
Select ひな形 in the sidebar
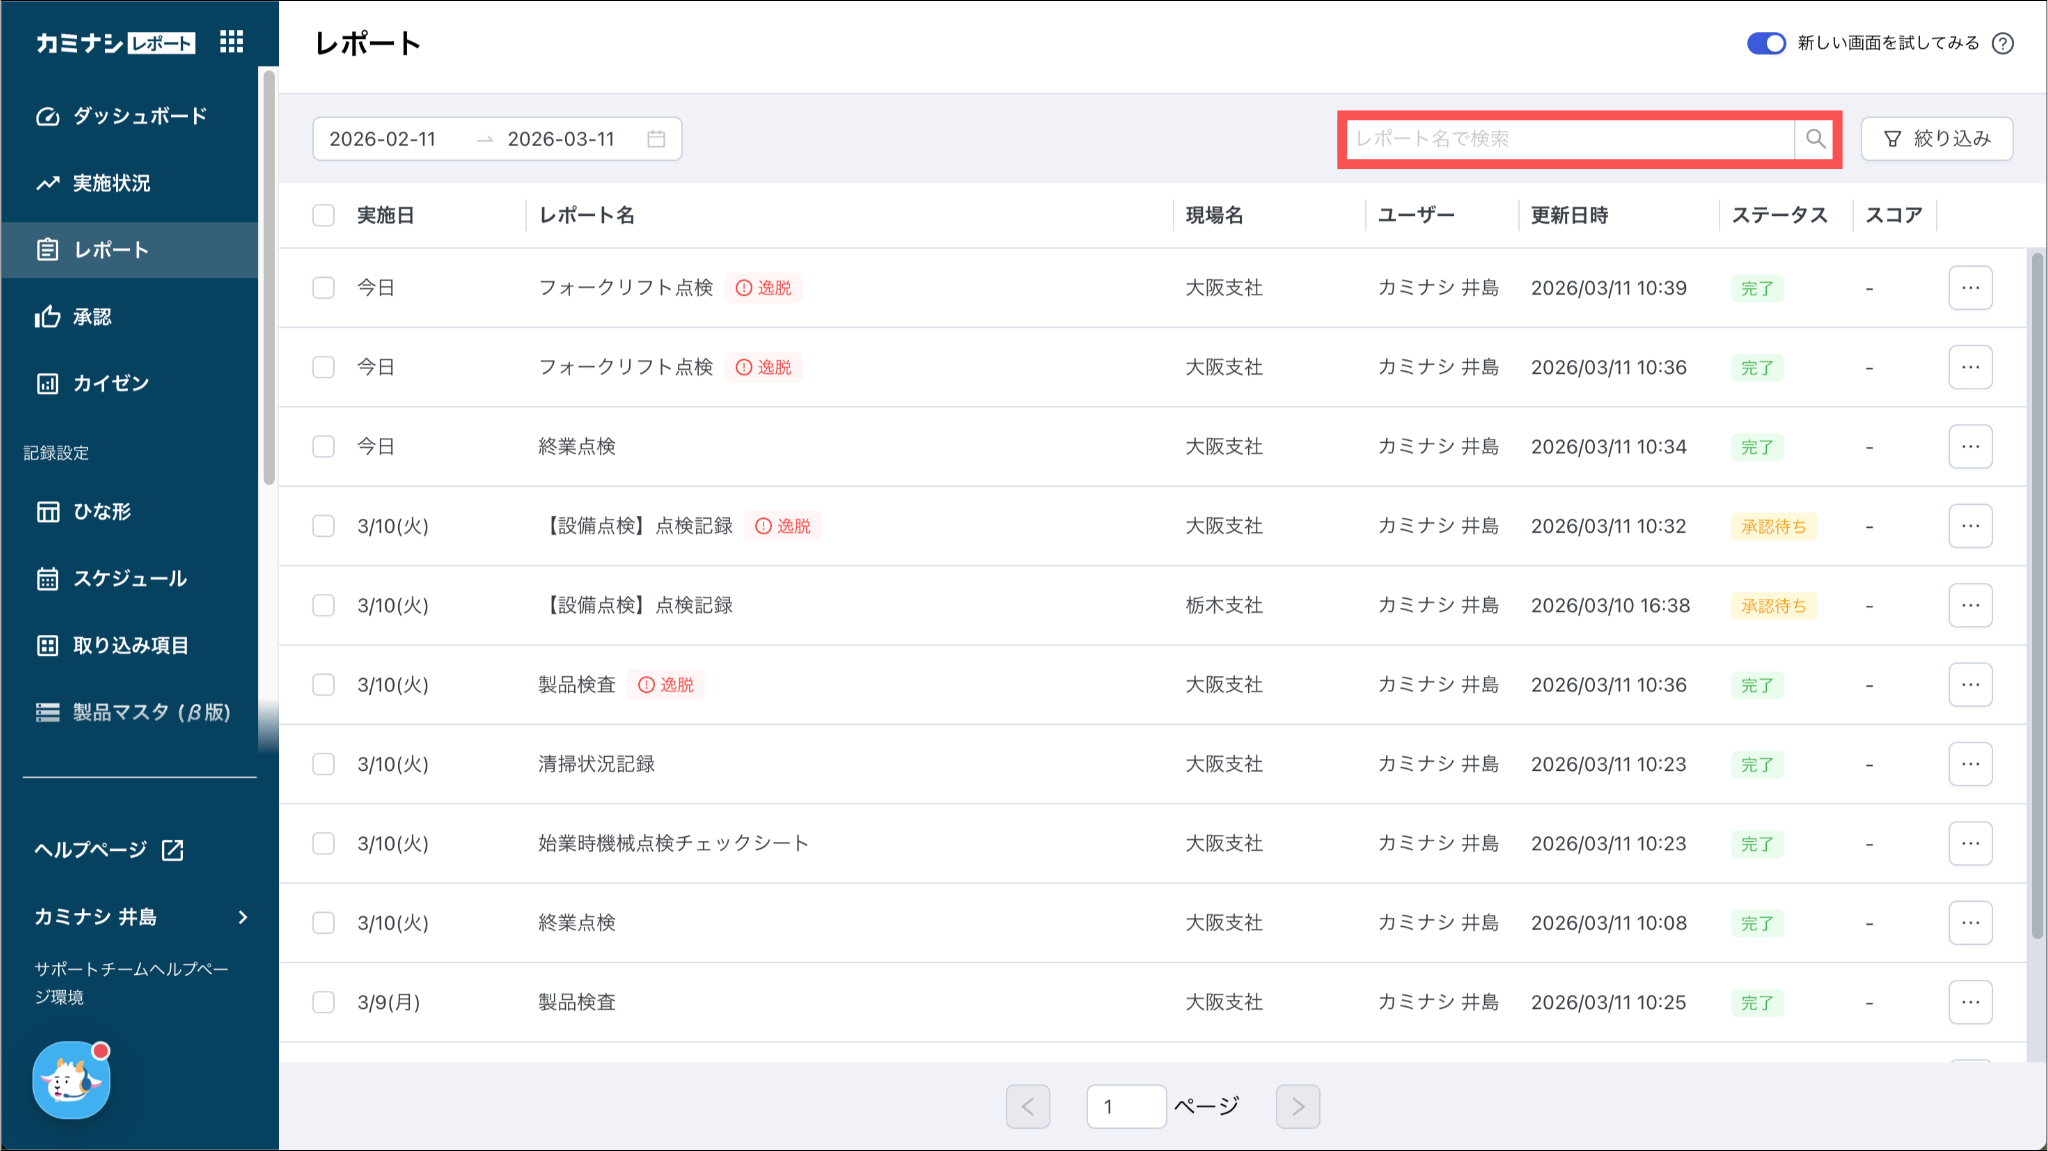[101, 511]
